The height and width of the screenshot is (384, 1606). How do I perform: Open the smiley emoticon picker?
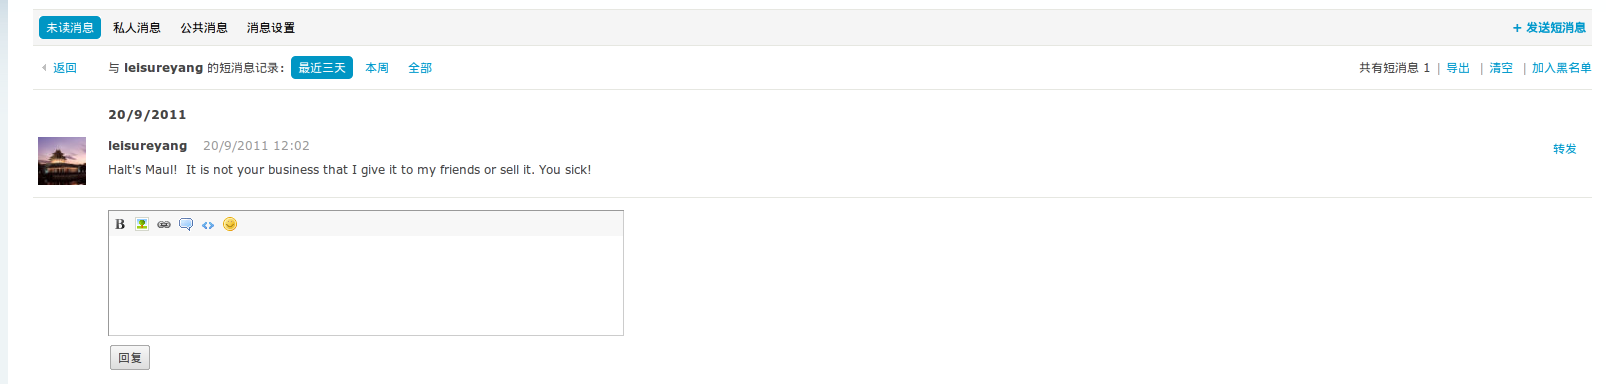tap(230, 224)
